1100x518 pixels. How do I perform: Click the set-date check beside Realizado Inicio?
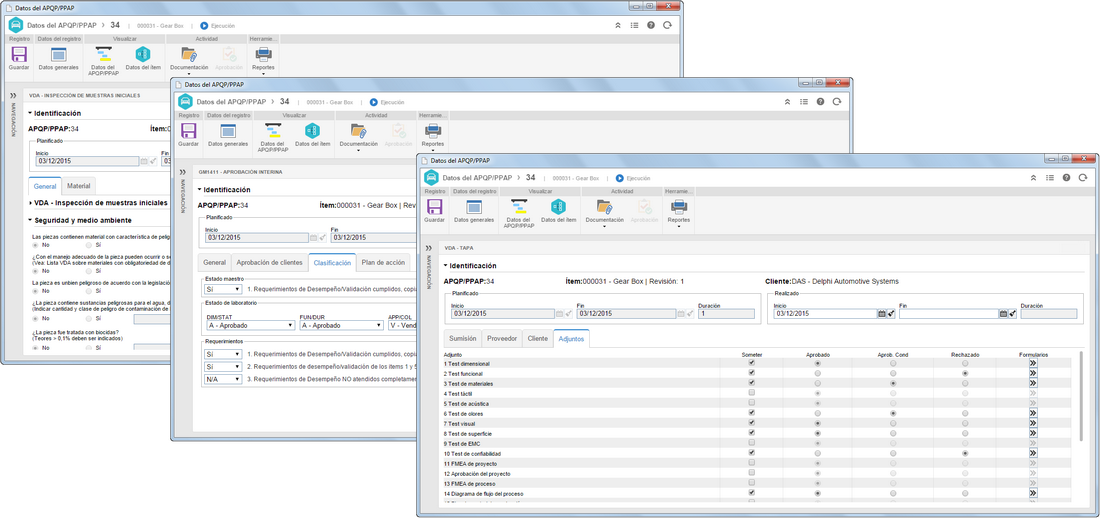tap(891, 314)
